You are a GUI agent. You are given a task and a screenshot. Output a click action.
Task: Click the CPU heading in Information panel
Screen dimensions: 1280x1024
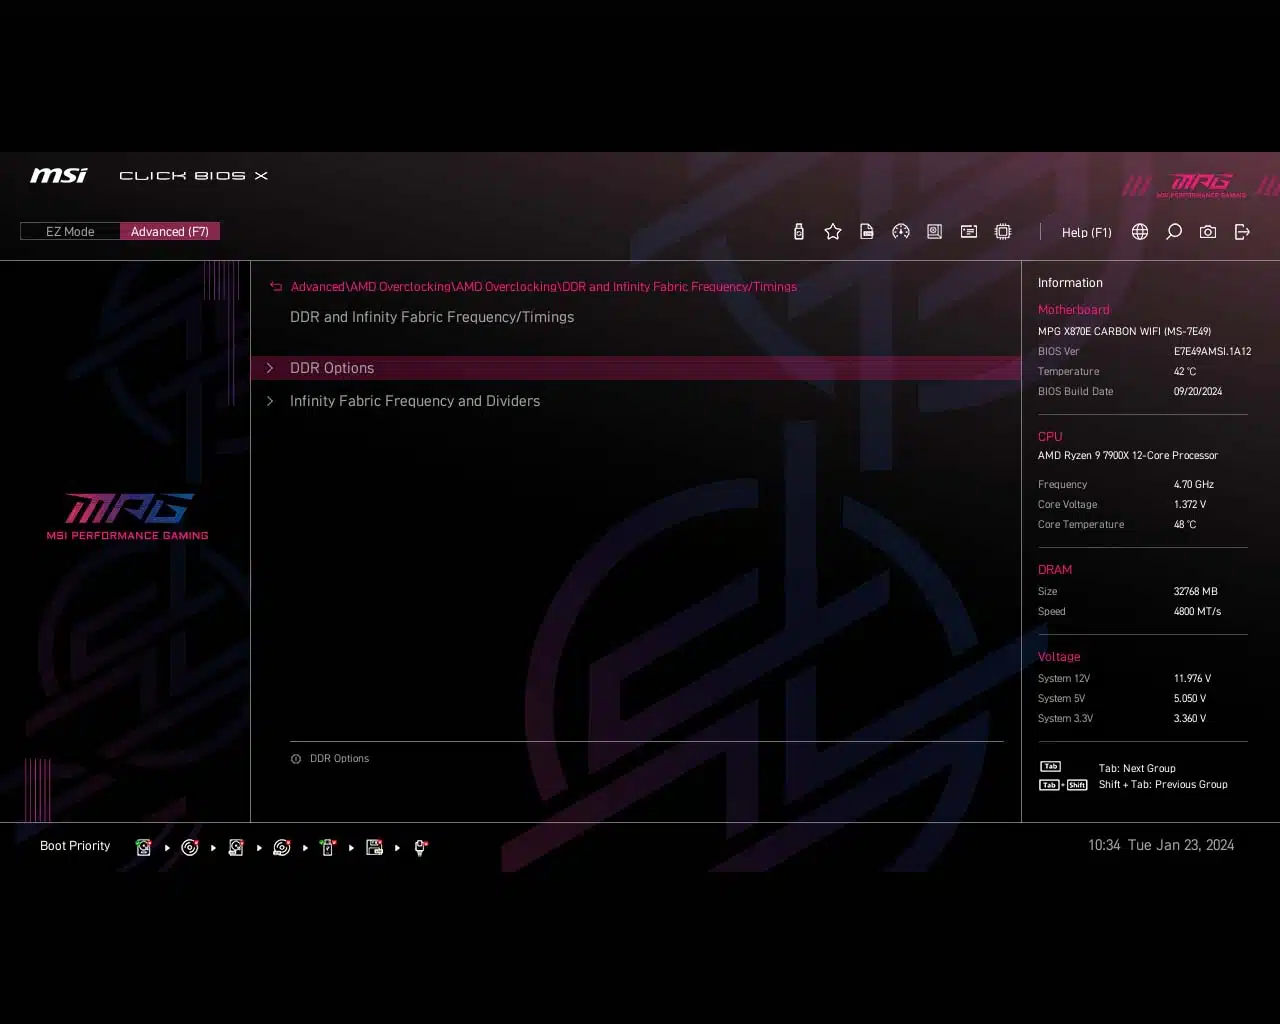tap(1050, 437)
